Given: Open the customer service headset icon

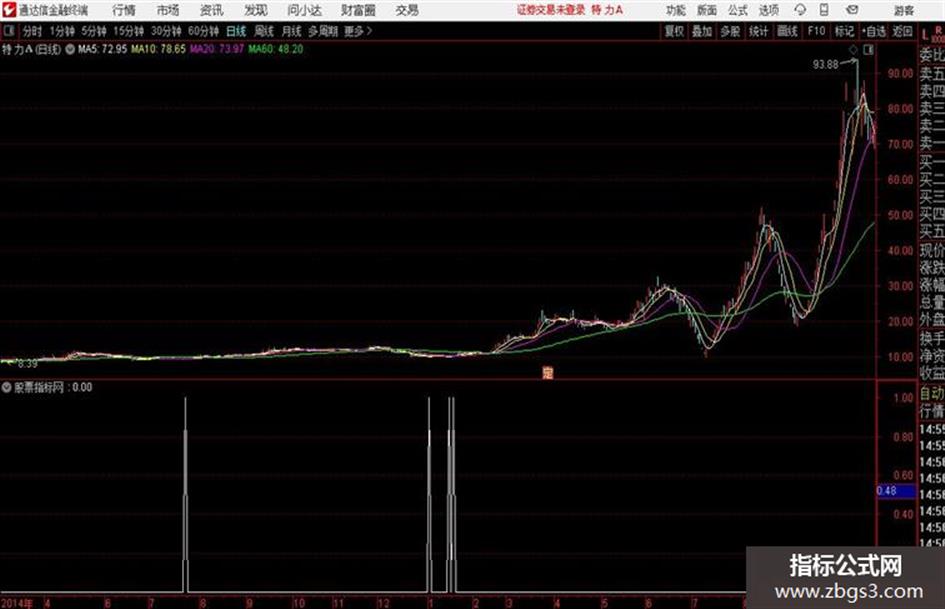Looking at the screenshot, I should click(x=800, y=10).
